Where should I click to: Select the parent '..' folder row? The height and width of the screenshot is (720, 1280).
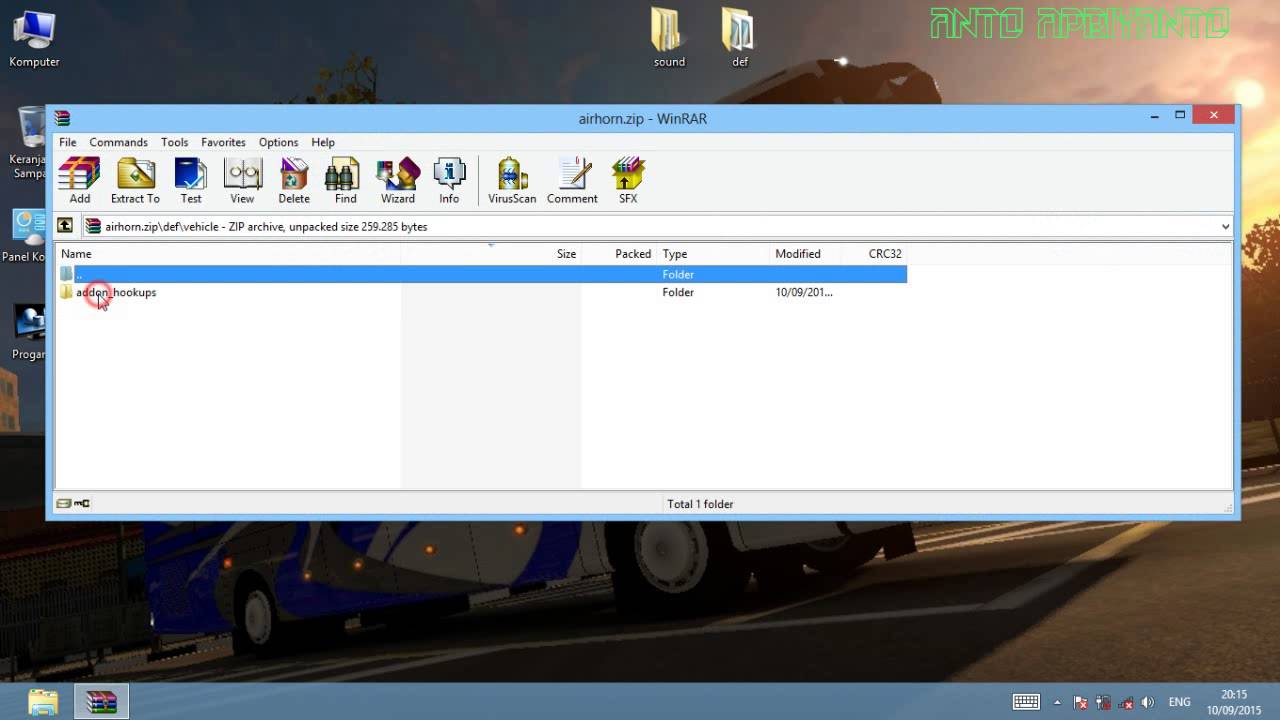(x=482, y=274)
